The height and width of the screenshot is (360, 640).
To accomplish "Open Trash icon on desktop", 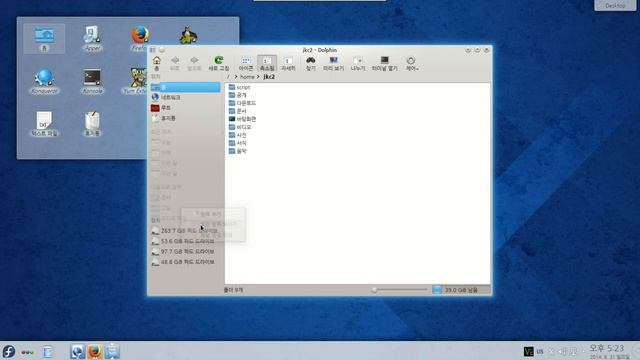I will [92, 124].
